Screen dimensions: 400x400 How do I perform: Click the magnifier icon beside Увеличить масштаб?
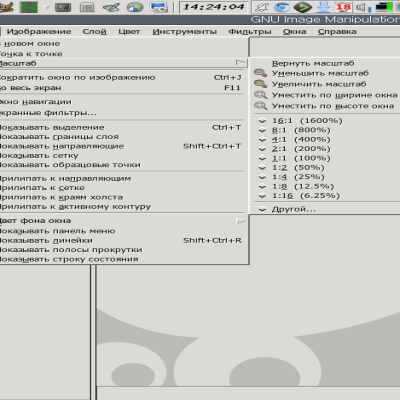[260, 84]
